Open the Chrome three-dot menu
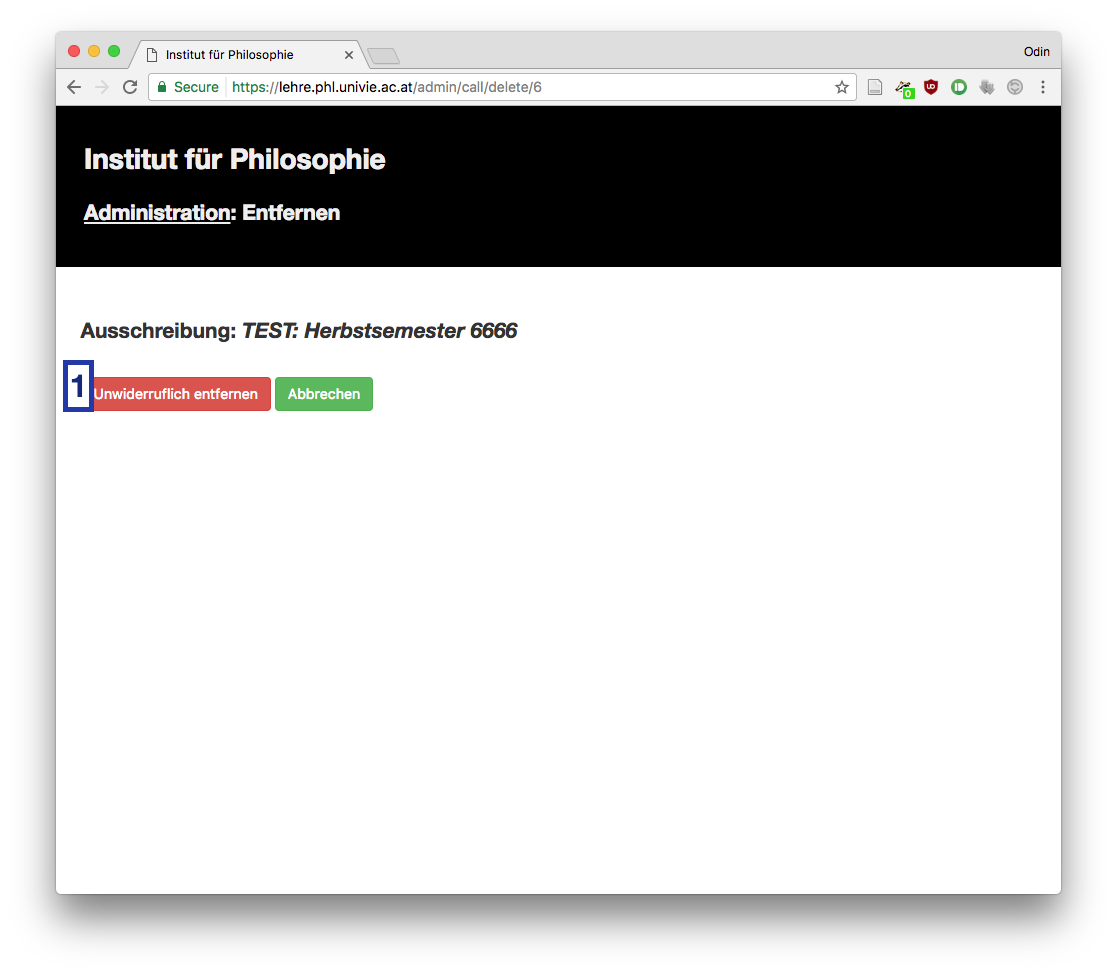The image size is (1117, 974). 1043,88
